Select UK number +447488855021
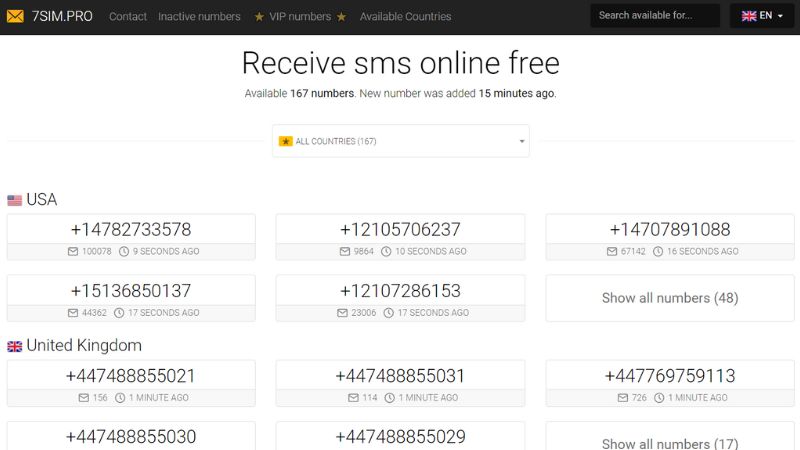 point(131,376)
